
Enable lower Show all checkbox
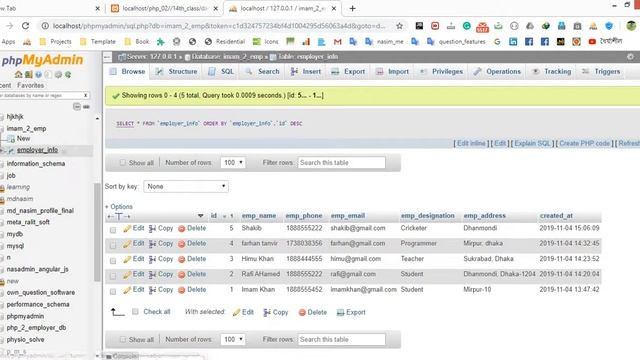click(122, 339)
